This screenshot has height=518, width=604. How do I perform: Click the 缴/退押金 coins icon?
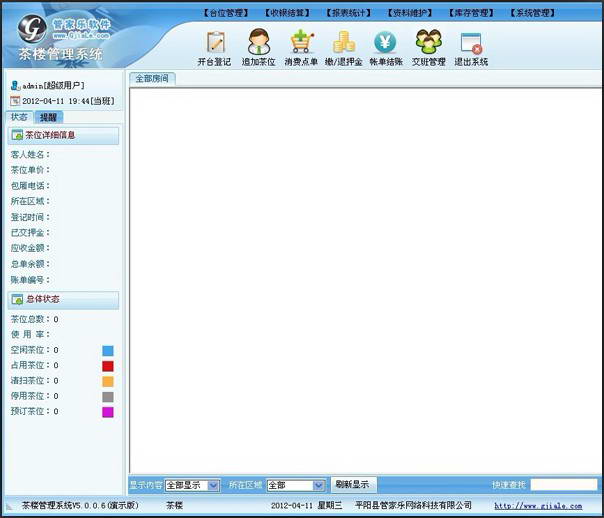(x=344, y=42)
